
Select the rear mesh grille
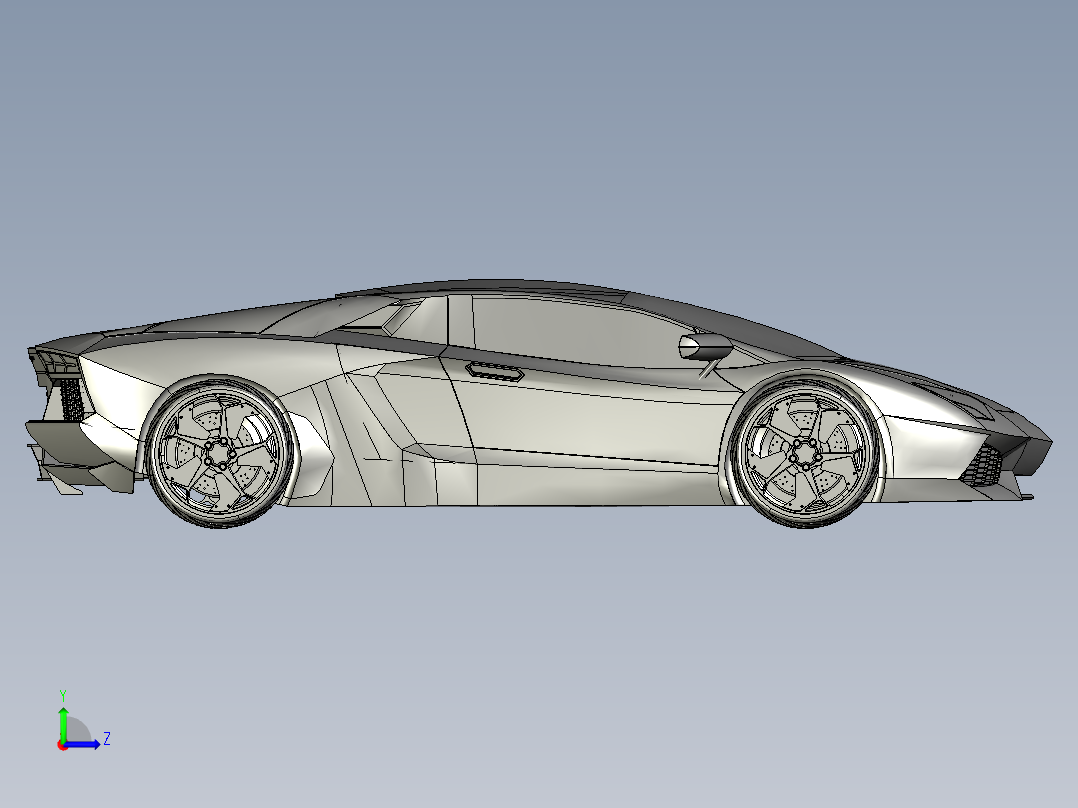point(71,399)
